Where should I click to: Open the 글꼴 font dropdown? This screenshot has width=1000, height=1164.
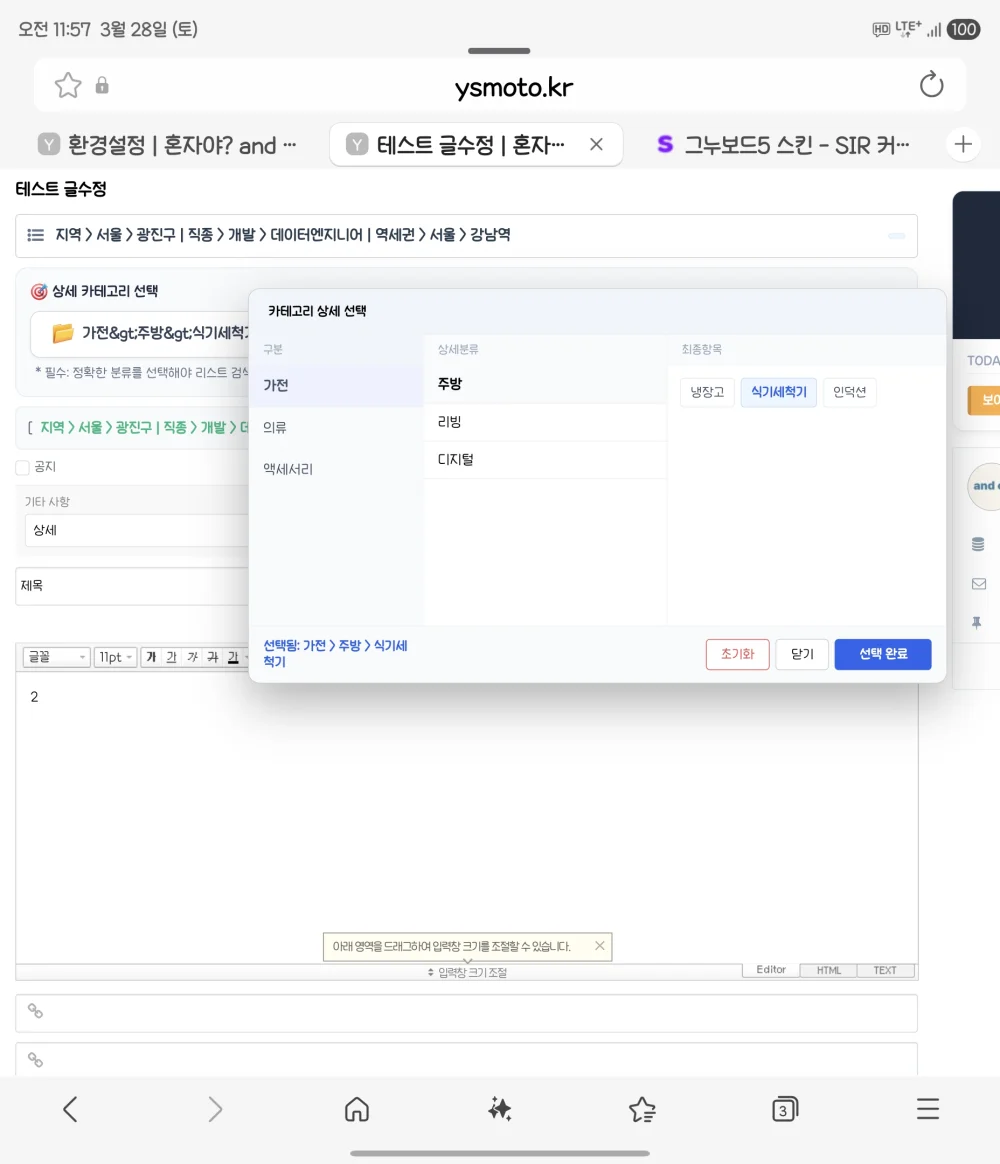click(x=56, y=657)
